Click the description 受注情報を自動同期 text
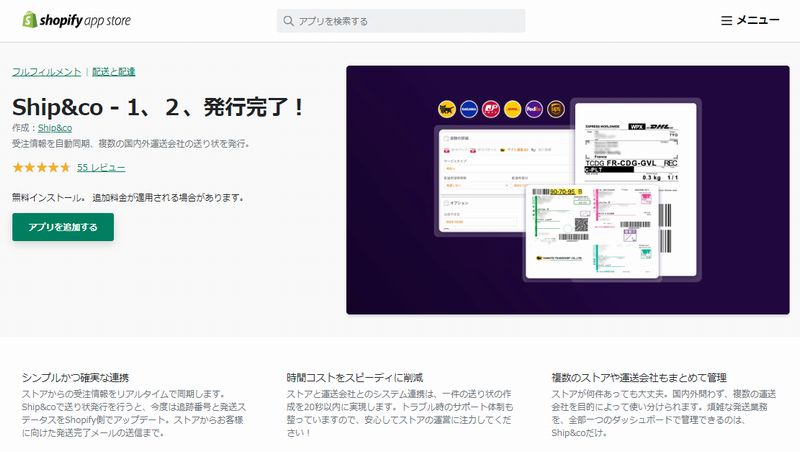Viewport: 800px width, 452px height. (131, 144)
